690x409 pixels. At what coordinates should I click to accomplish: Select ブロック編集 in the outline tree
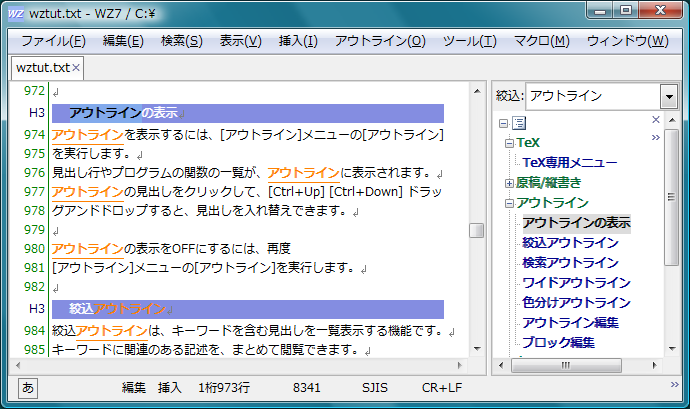pyautogui.click(x=558, y=342)
